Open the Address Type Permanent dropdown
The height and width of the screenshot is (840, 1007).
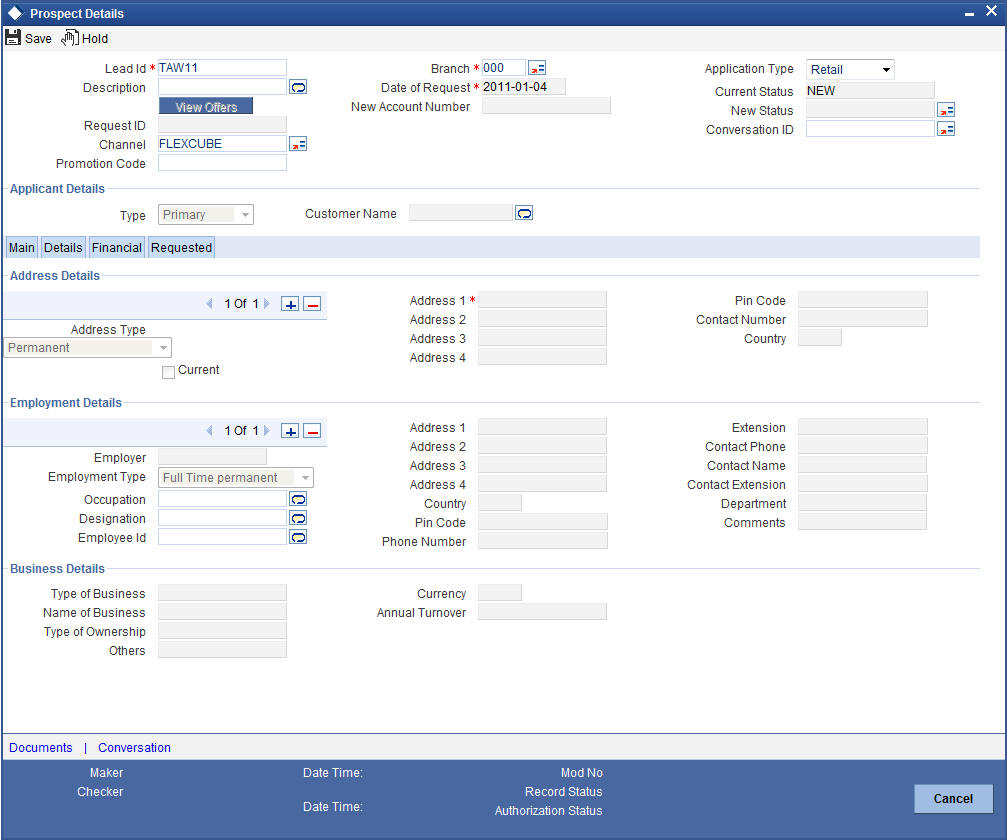87,348
